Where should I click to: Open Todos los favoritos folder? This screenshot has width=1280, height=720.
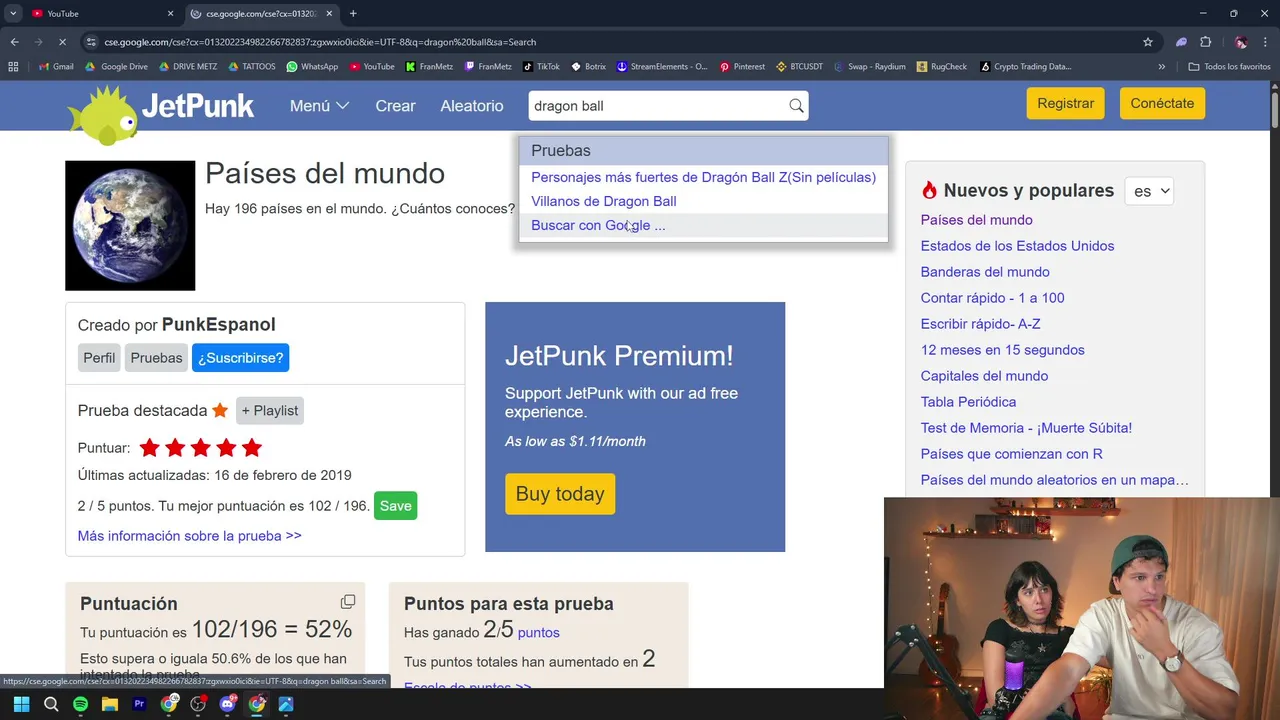click(x=1230, y=67)
